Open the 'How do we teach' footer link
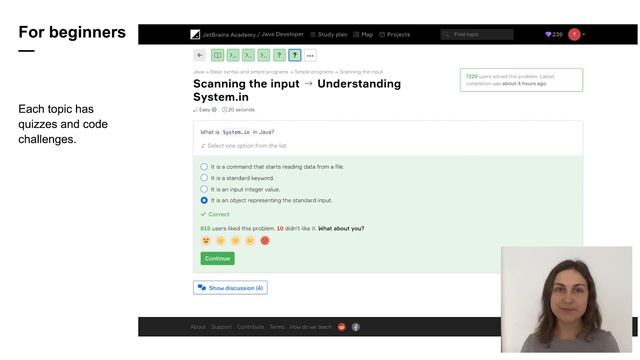Image resolution: width=640 pixels, height=360 pixels. point(311,327)
